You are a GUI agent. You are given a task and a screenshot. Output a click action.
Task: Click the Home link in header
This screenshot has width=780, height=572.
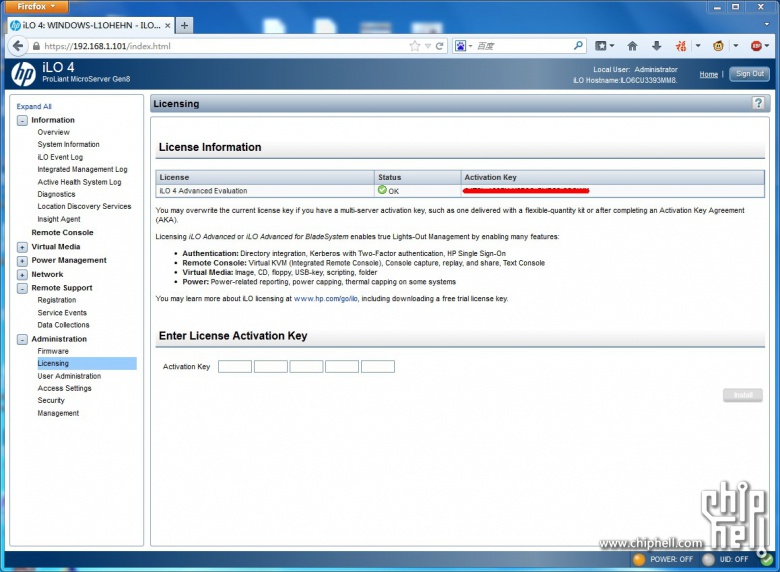pyautogui.click(x=708, y=75)
